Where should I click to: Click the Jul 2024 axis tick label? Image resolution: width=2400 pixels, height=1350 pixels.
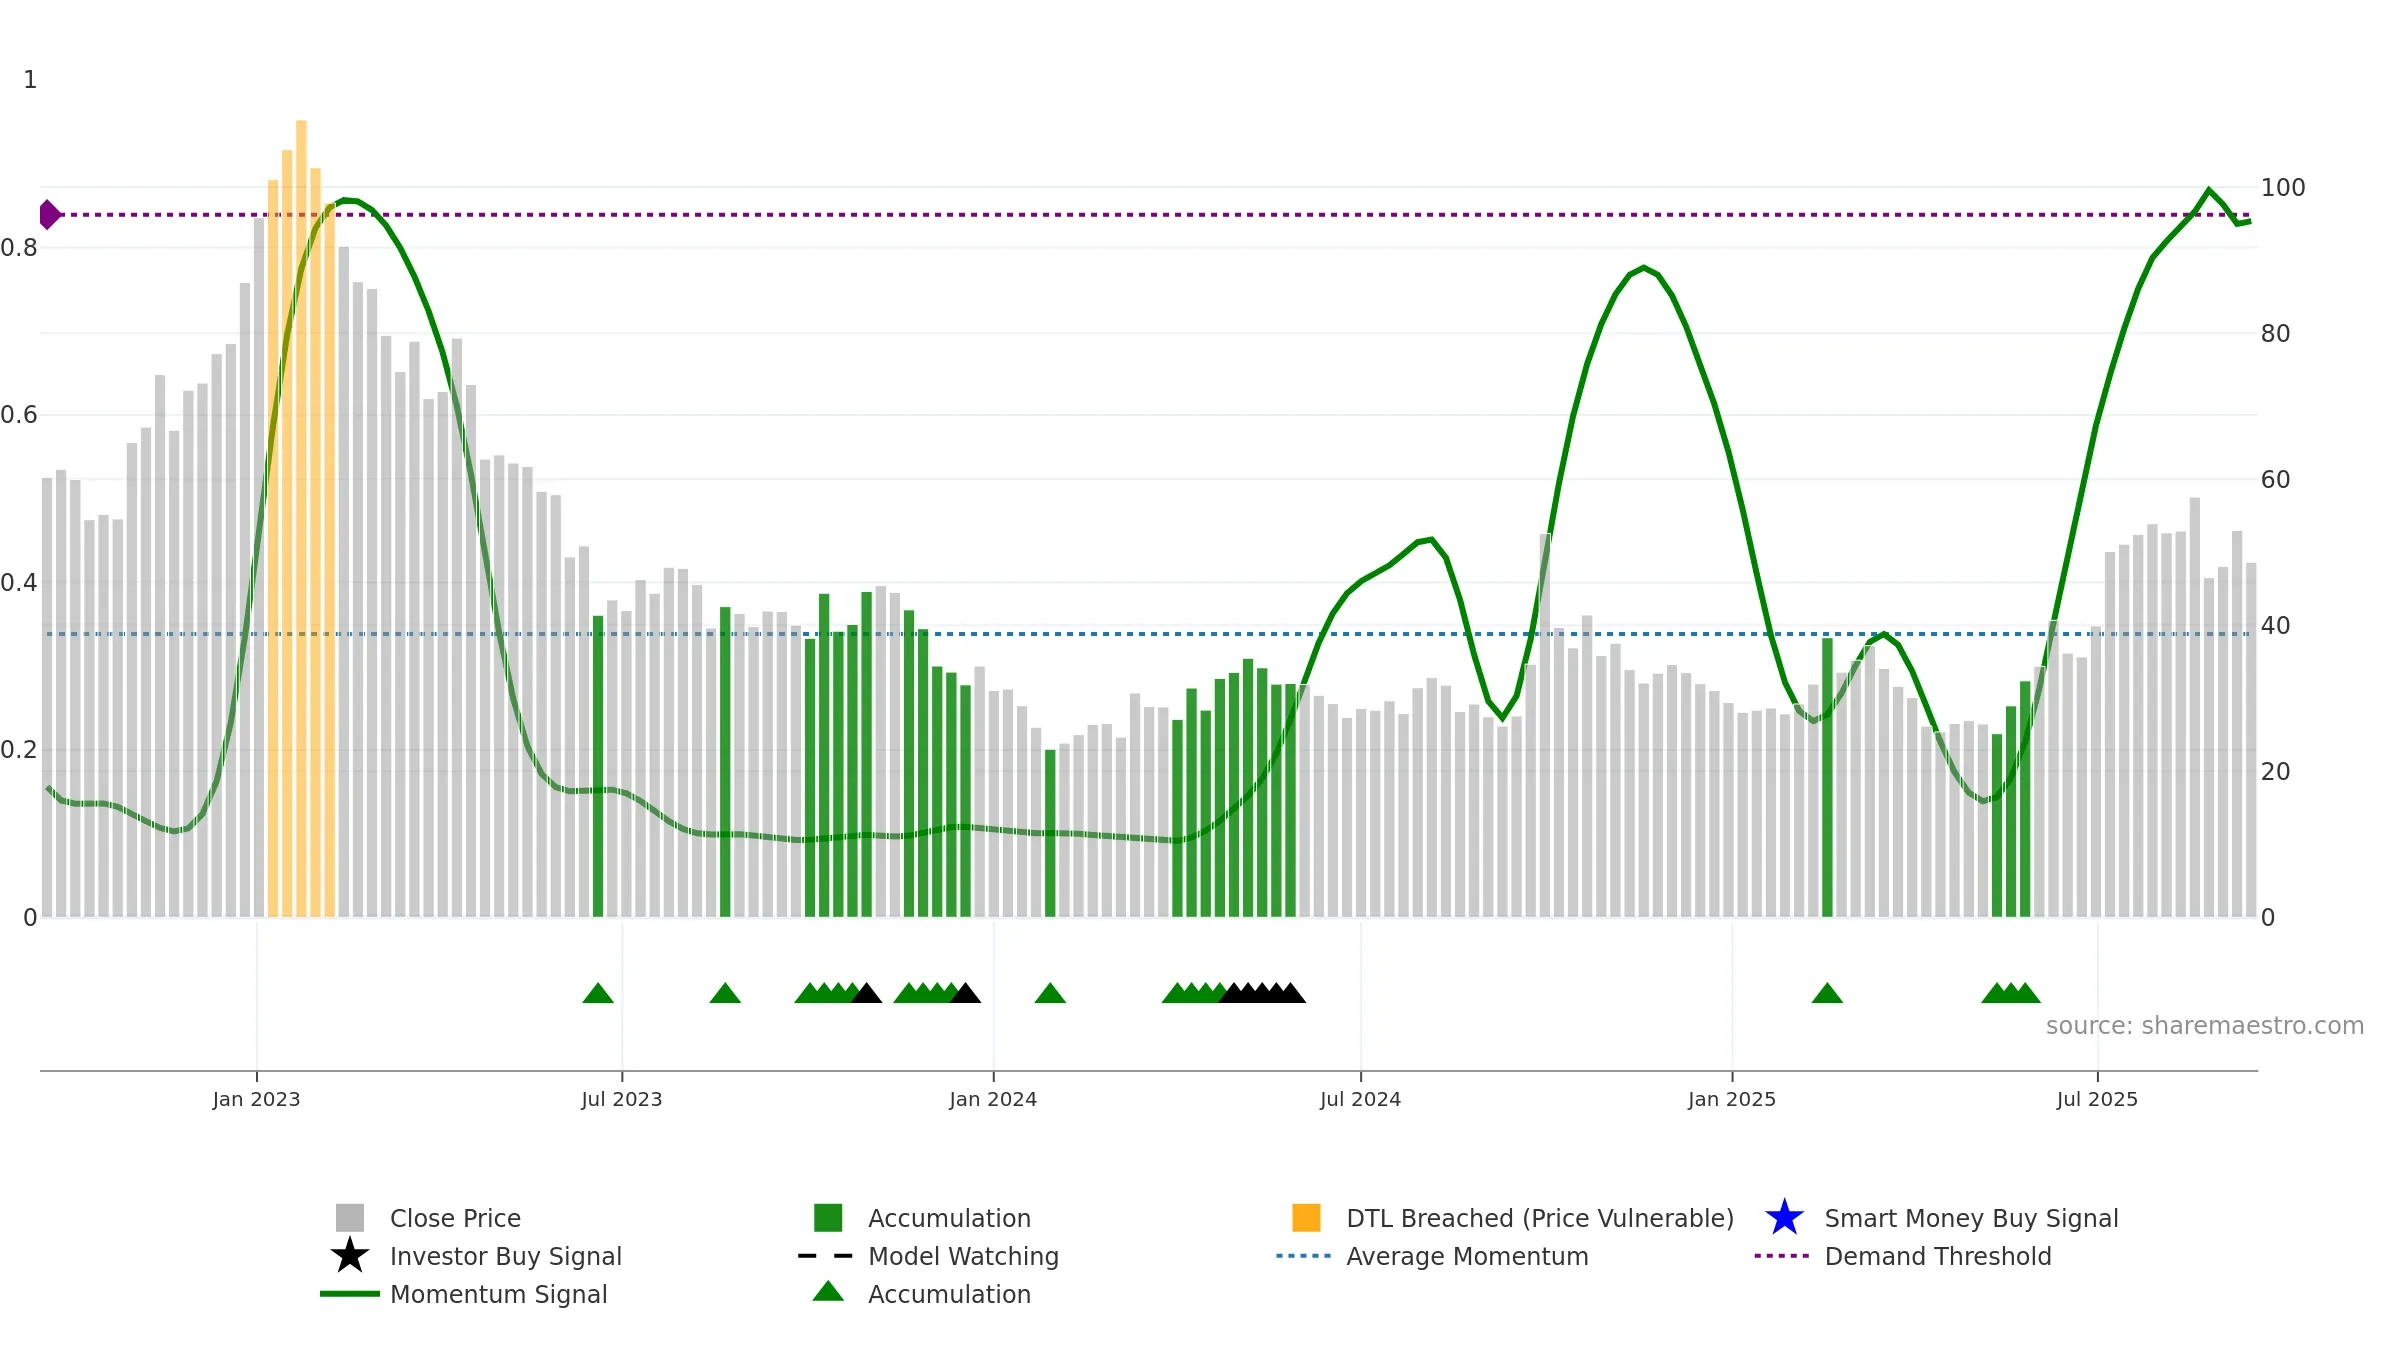coord(1360,1100)
